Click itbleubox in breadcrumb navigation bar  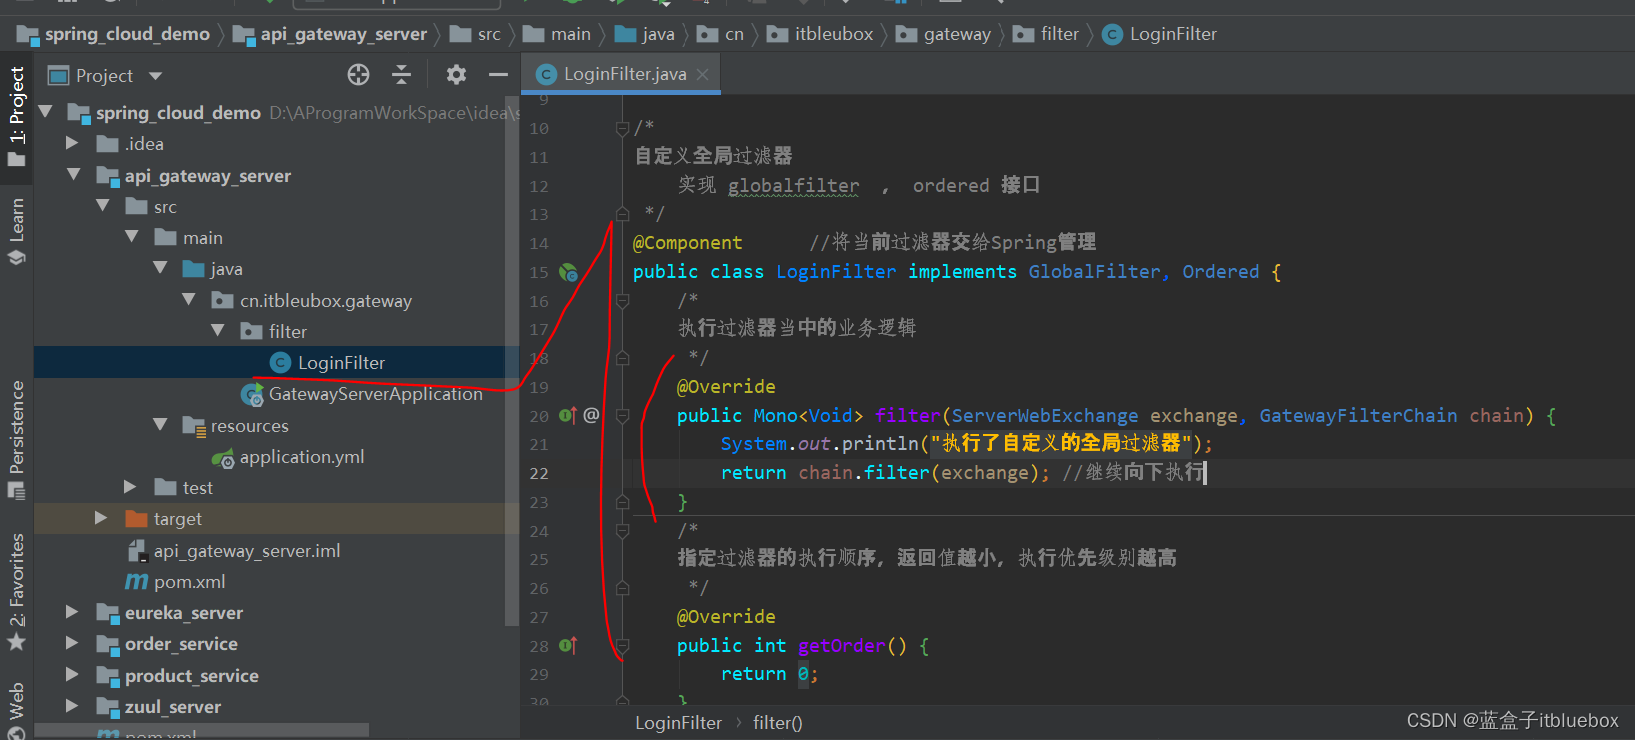[834, 34]
